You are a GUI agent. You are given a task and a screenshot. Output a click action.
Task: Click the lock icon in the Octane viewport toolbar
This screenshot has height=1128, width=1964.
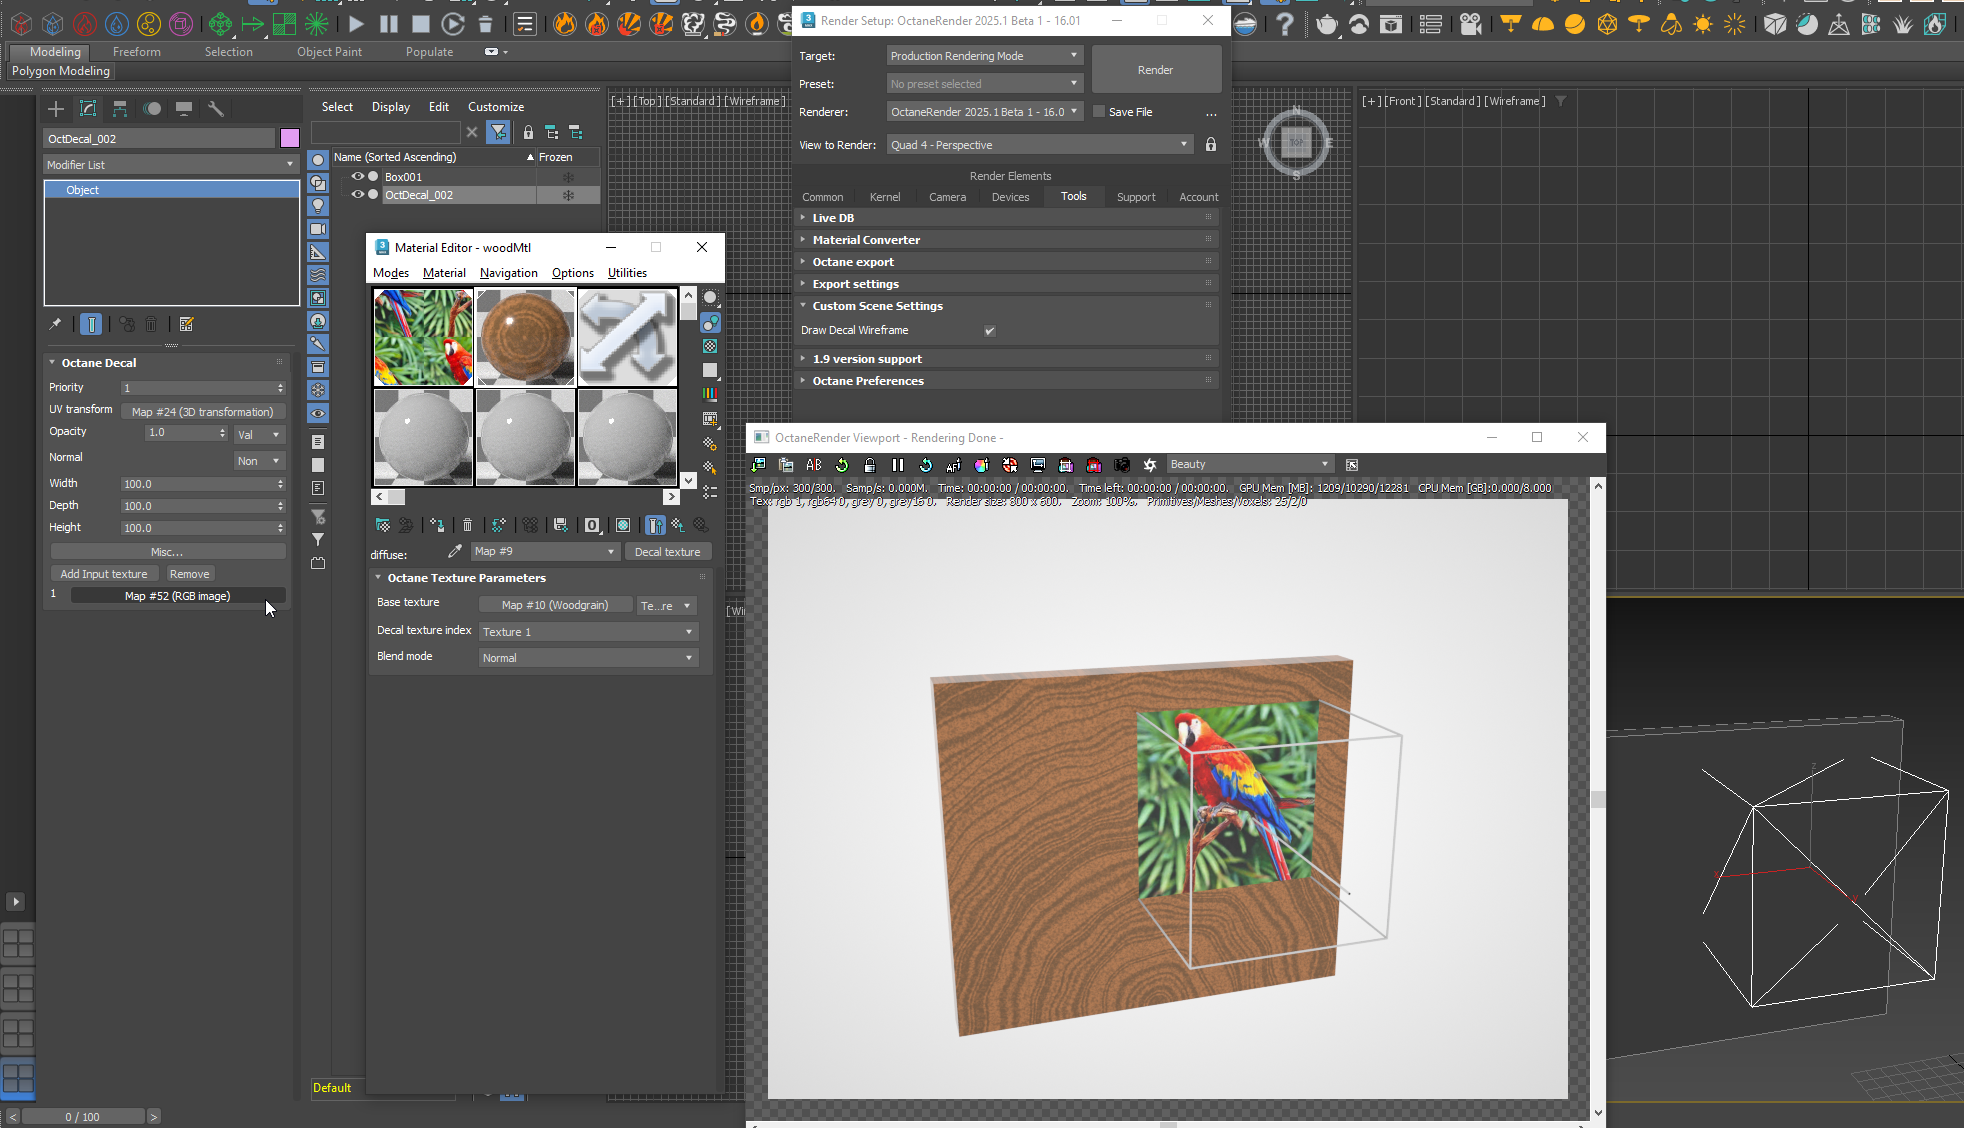870,465
